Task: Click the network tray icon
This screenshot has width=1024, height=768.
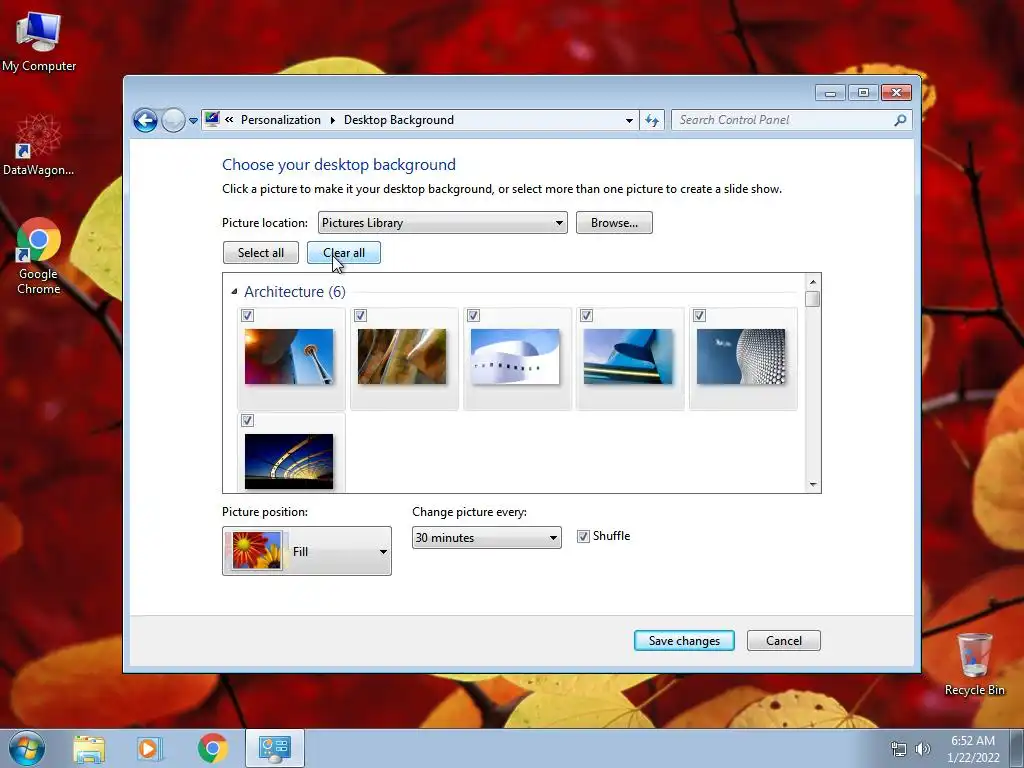Action: pos(899,749)
